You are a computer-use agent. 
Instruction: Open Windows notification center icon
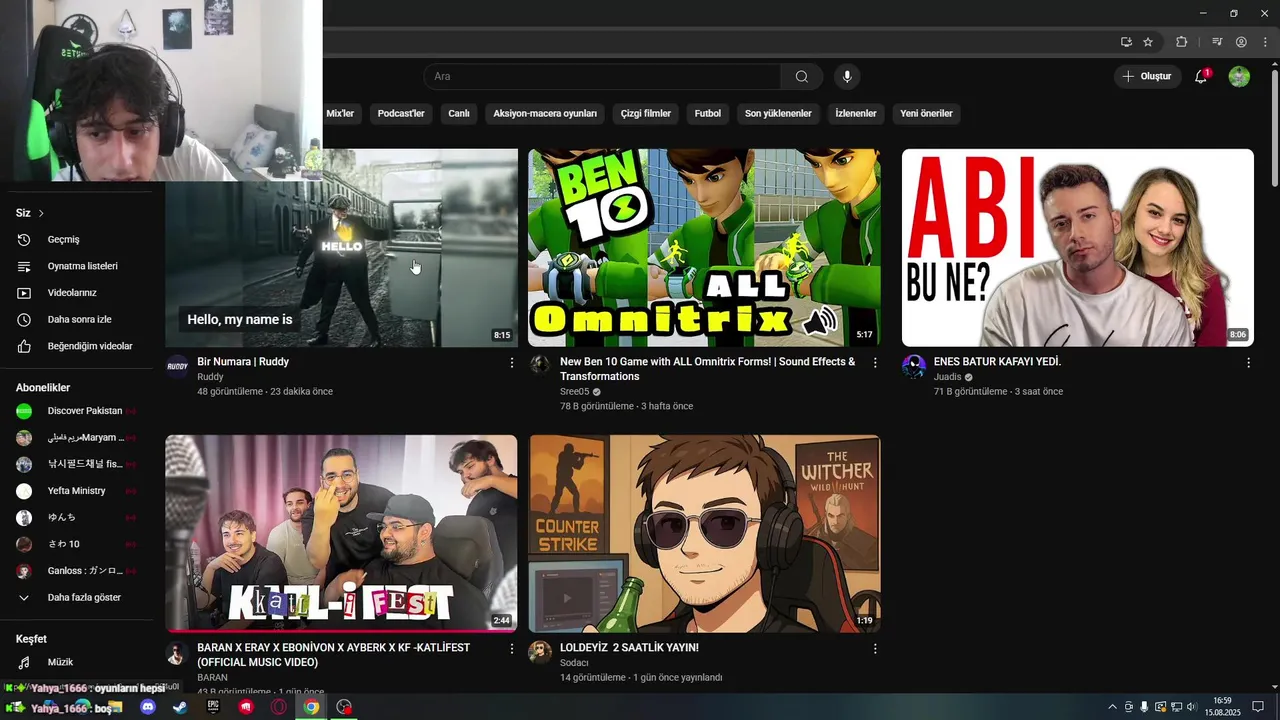point(1258,707)
